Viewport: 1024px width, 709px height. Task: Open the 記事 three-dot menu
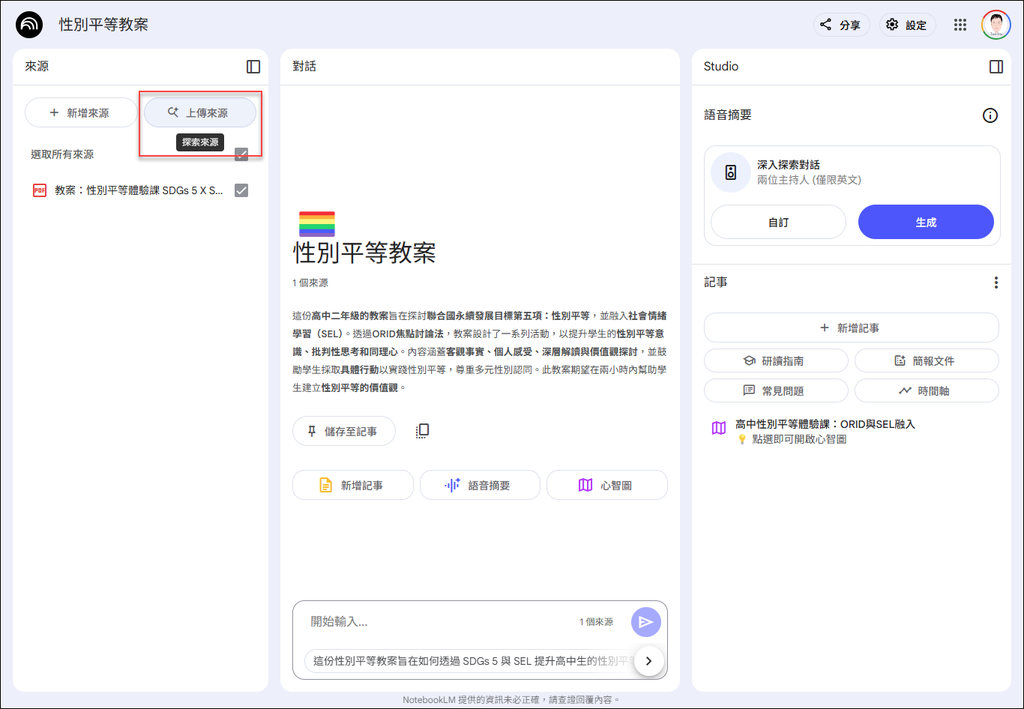pyautogui.click(x=996, y=283)
